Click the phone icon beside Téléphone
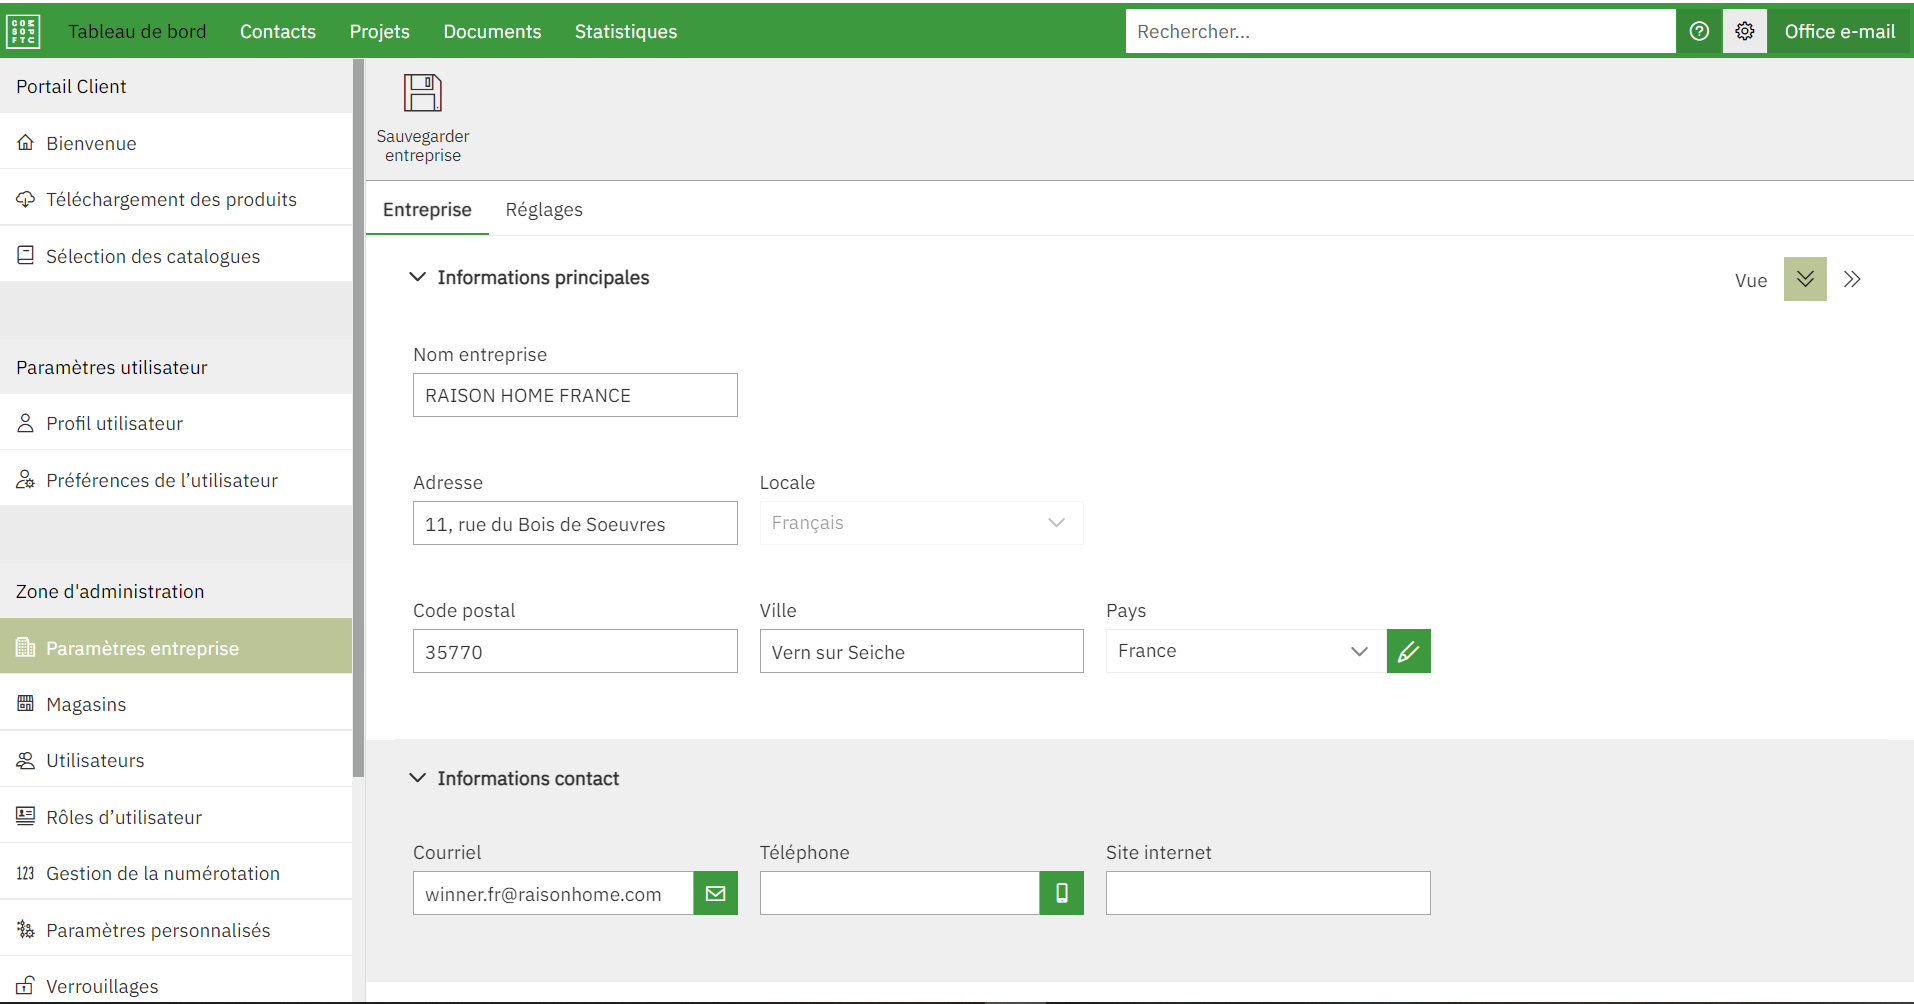This screenshot has height=1004, width=1914. [x=1061, y=893]
